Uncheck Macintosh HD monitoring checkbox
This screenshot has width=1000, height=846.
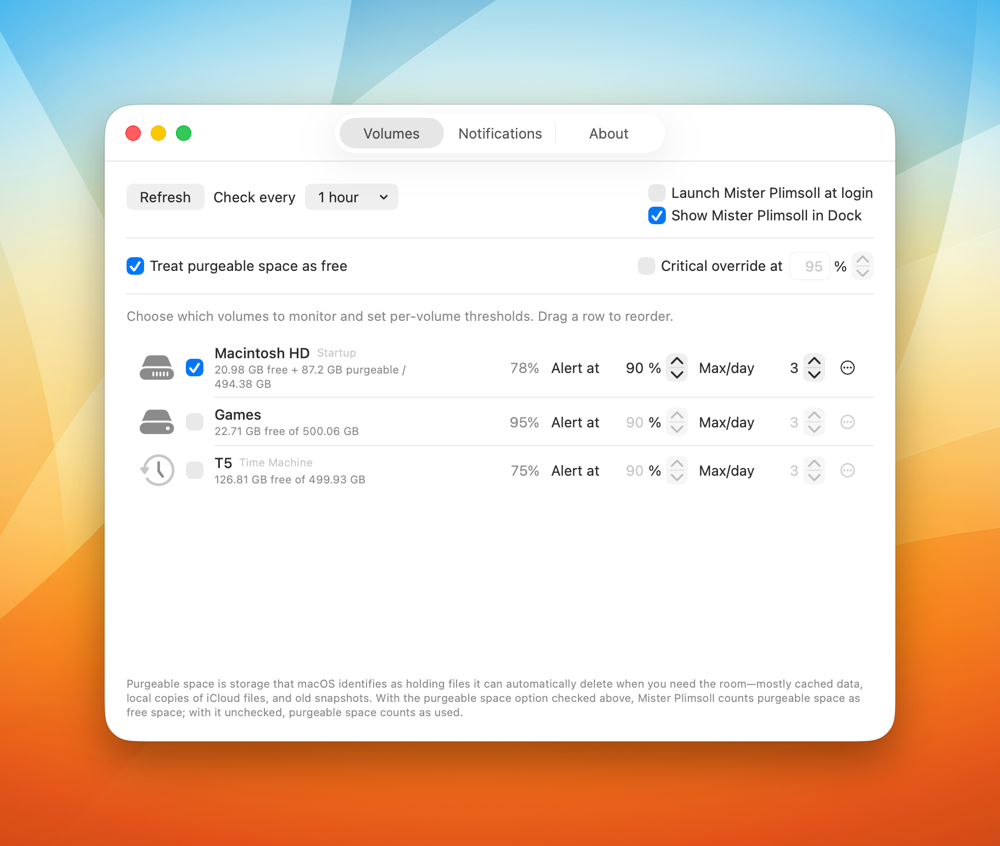pos(195,368)
